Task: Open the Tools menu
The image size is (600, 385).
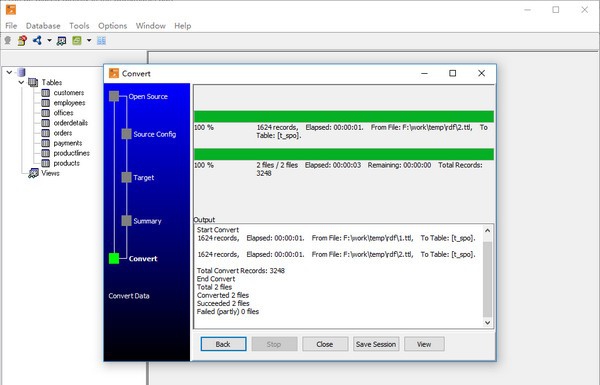Action: pos(79,26)
